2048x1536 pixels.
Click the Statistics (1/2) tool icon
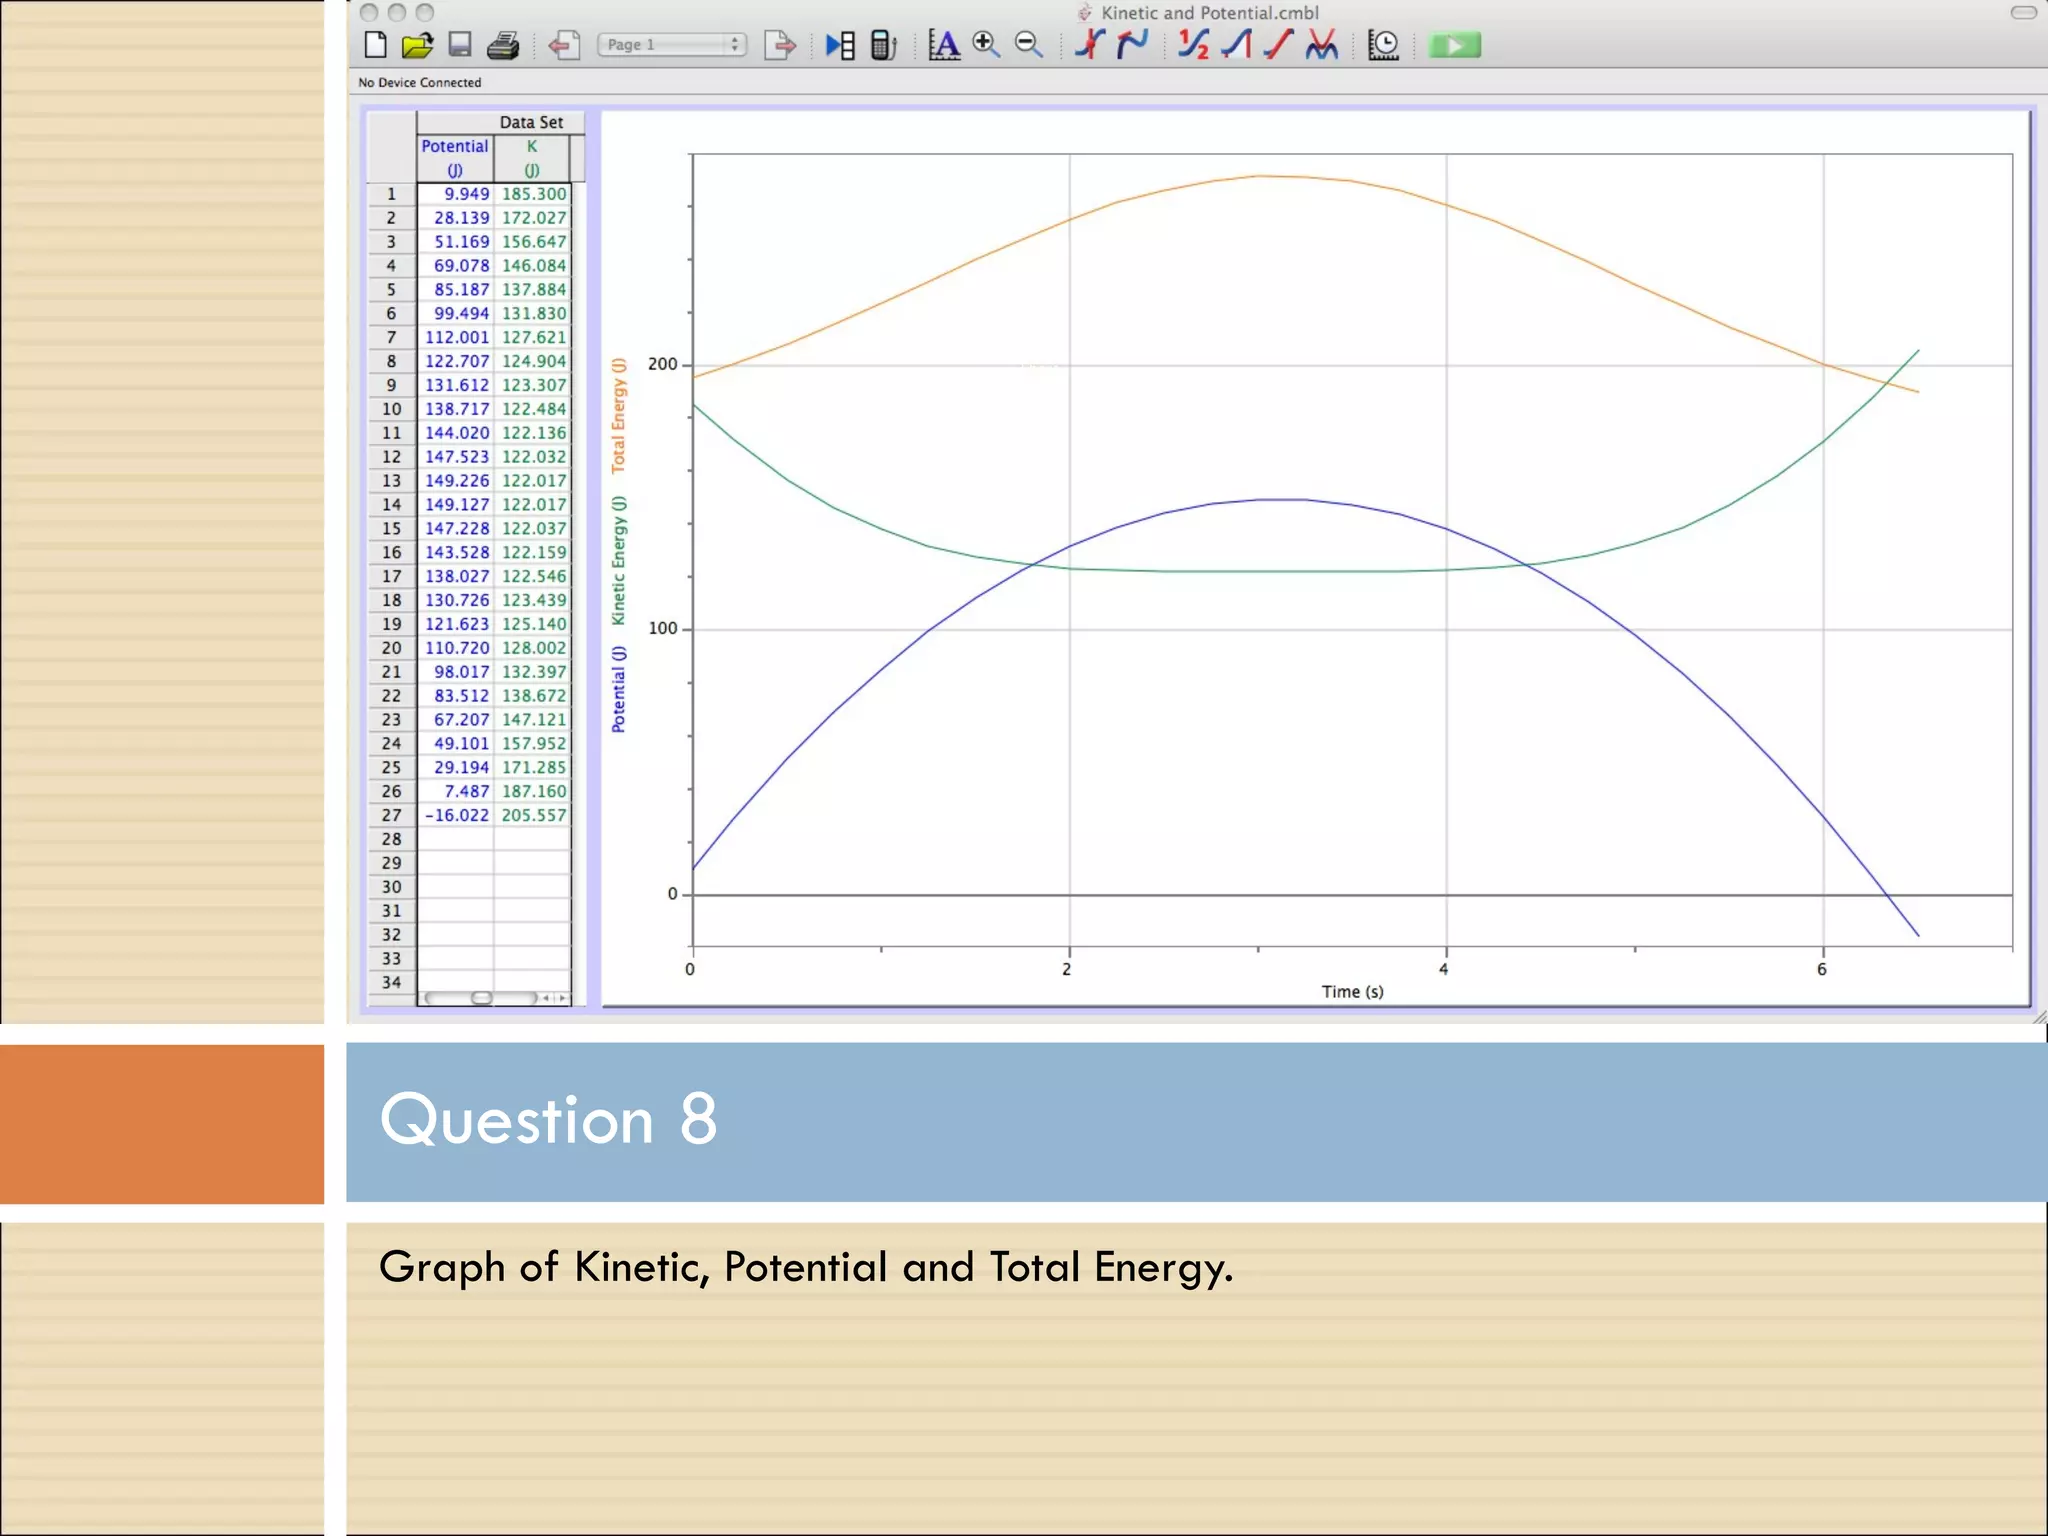1193,45
